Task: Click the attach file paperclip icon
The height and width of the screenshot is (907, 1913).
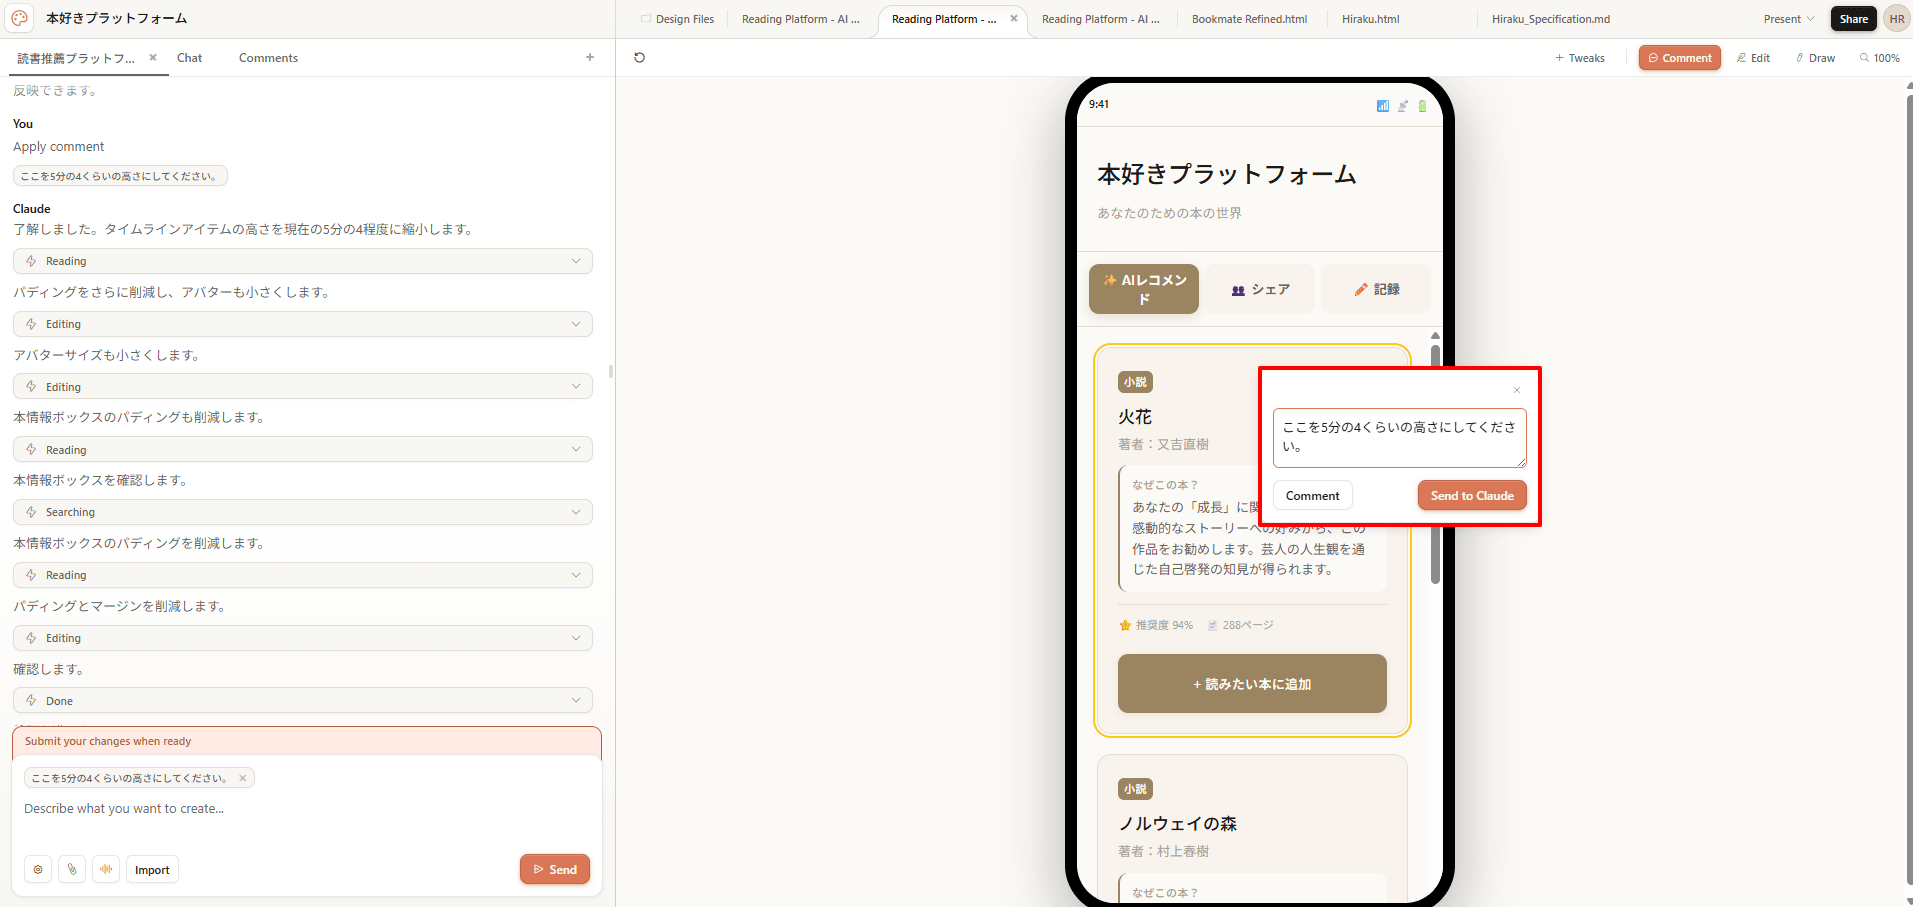Action: click(72, 870)
